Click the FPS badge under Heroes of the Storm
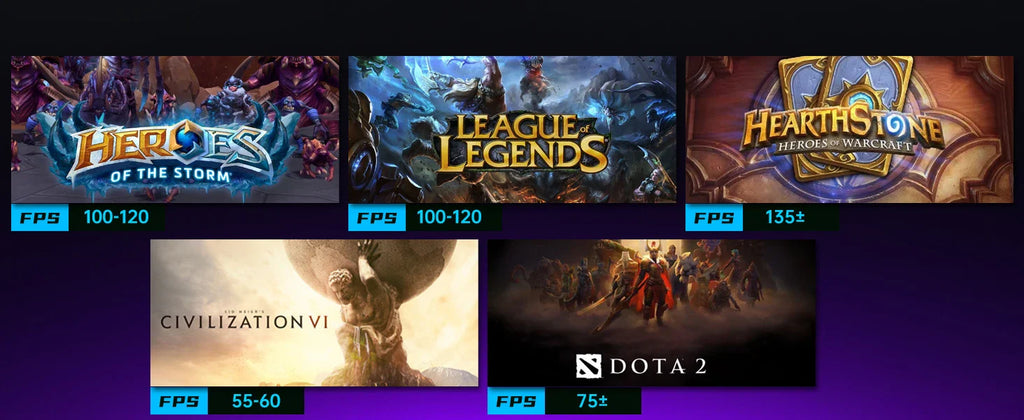 point(40,218)
